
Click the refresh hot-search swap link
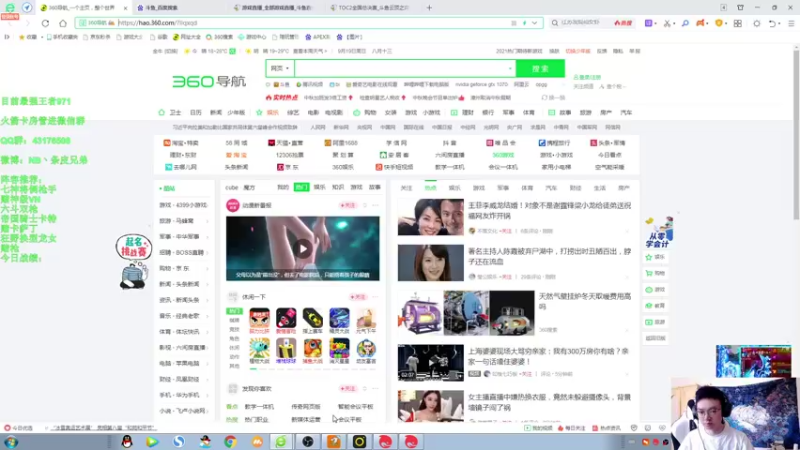click(553, 97)
